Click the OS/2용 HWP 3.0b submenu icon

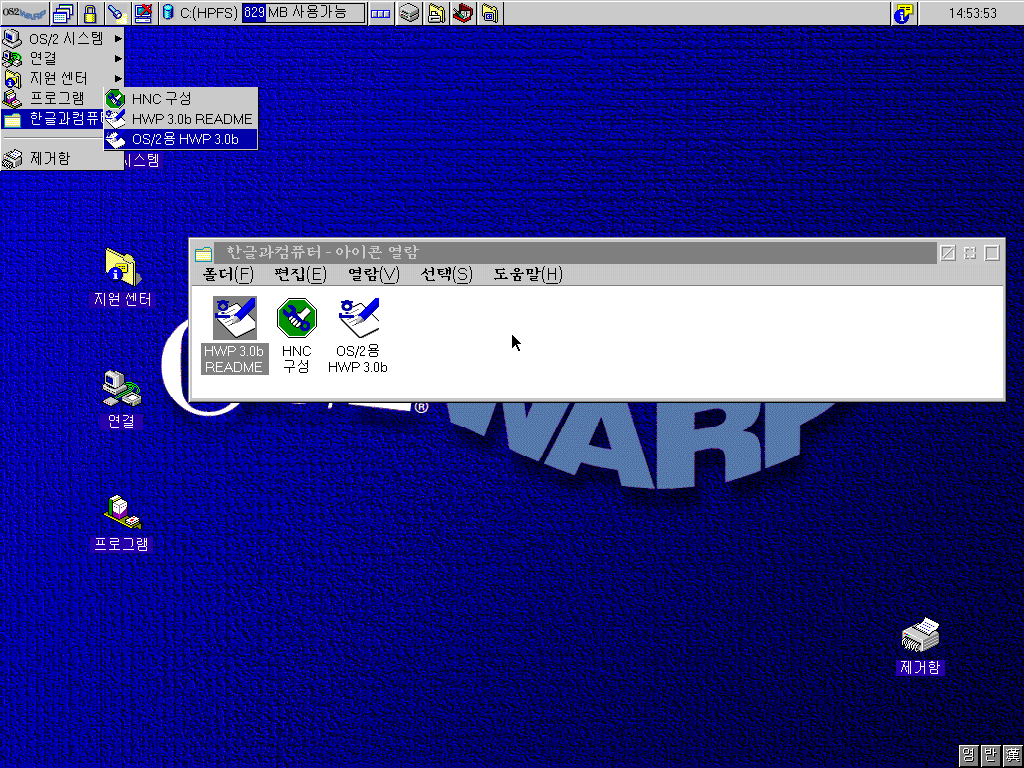coord(116,139)
